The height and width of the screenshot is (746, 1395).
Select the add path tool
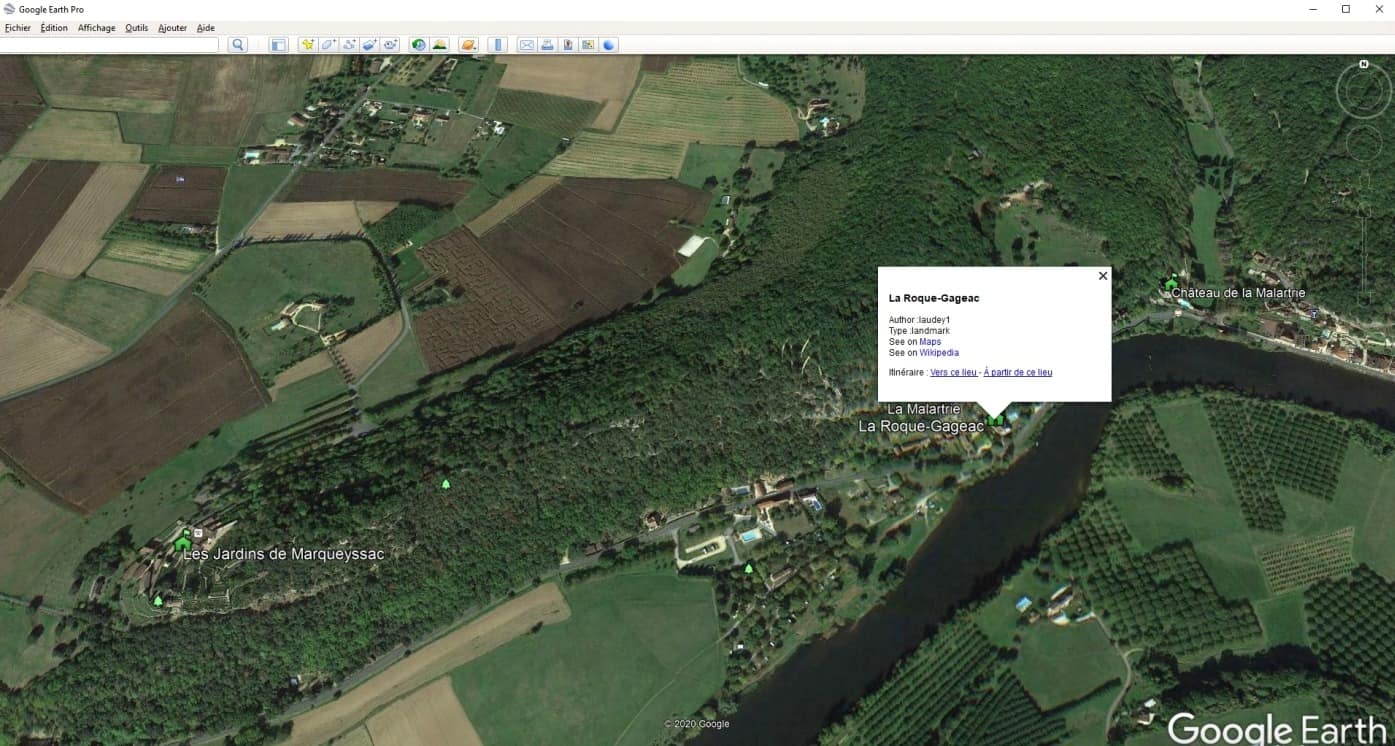pos(349,45)
